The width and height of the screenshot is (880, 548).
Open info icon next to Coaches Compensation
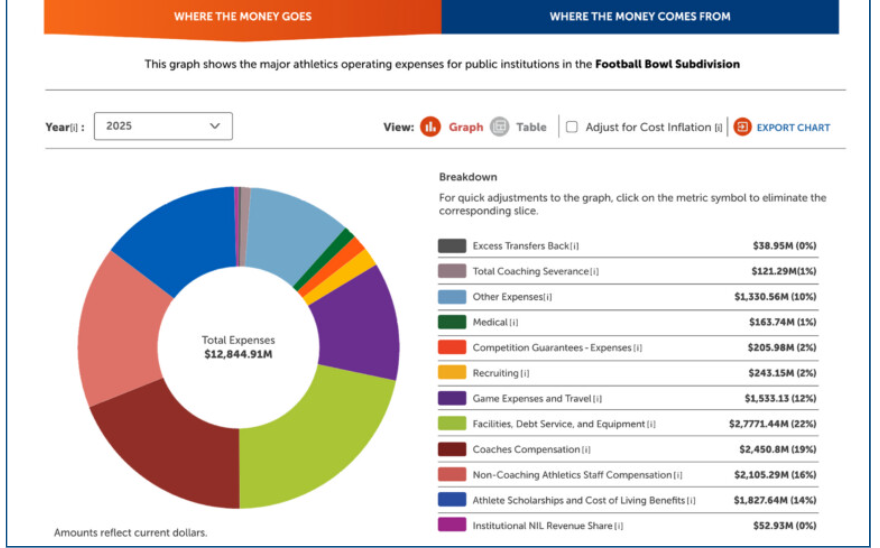pyautogui.click(x=586, y=450)
